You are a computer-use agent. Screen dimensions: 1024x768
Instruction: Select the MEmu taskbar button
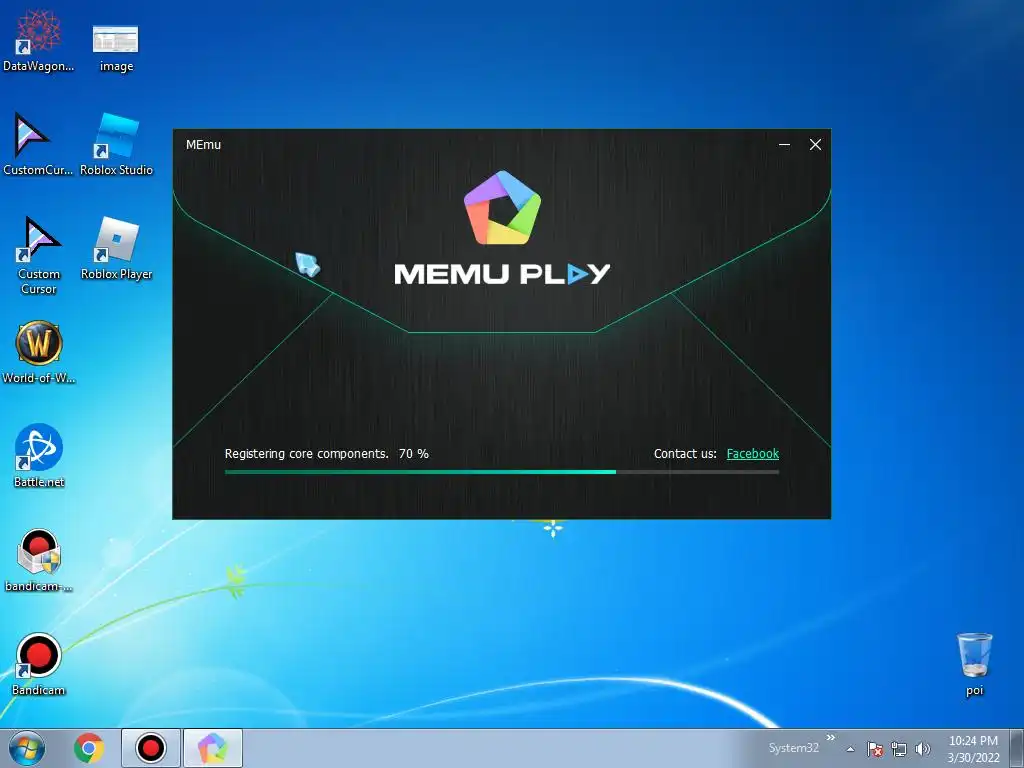click(x=212, y=748)
